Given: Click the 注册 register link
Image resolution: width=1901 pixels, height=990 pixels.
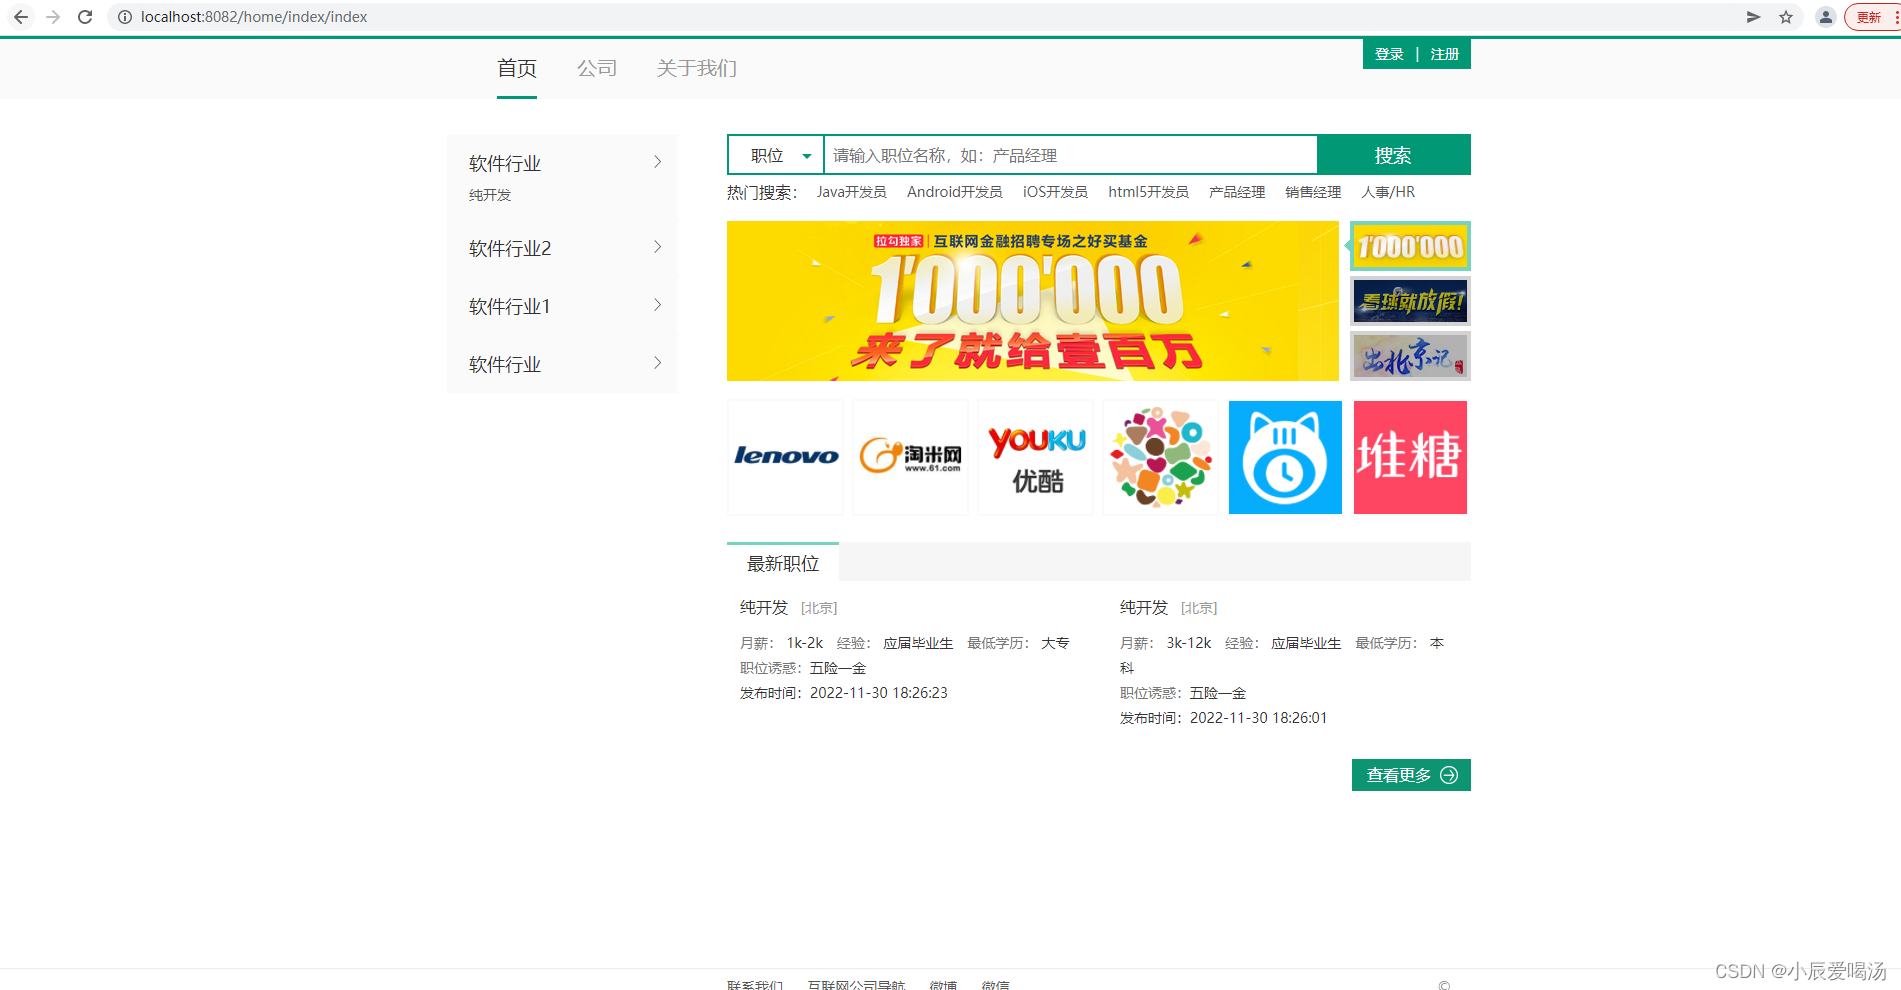Looking at the screenshot, I should 1445,54.
